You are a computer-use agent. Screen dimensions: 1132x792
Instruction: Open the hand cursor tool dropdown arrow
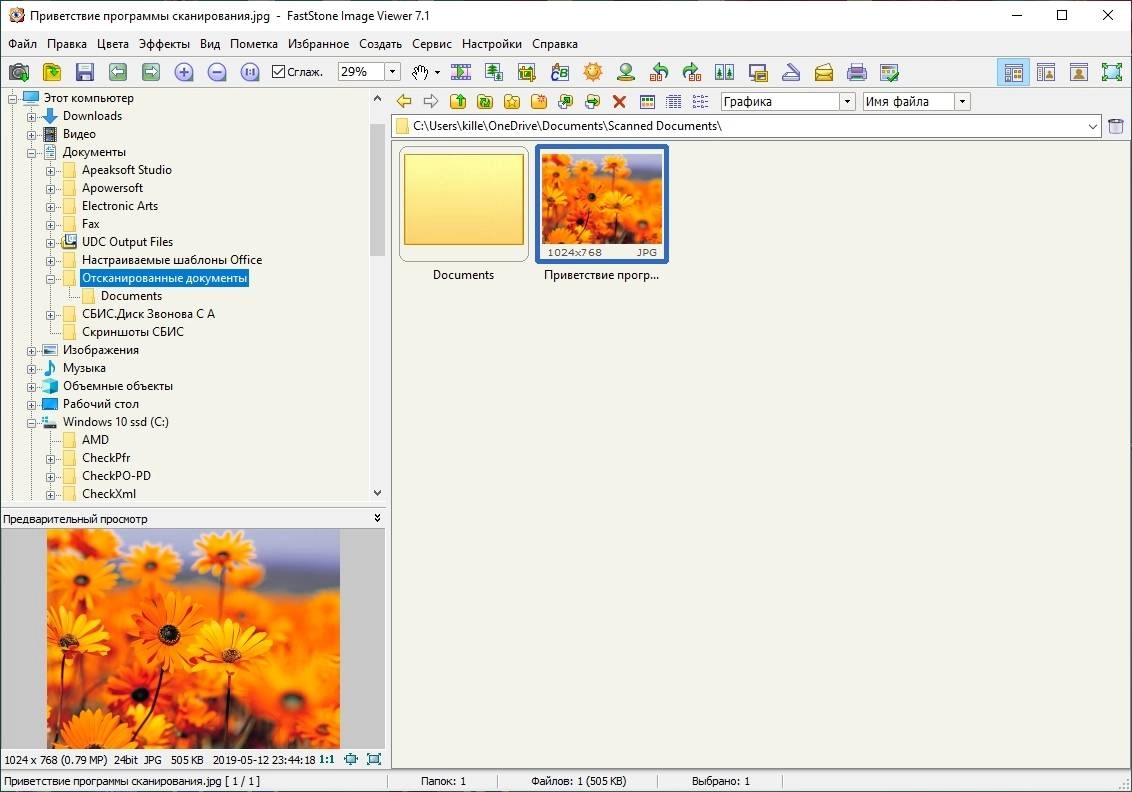click(437, 72)
